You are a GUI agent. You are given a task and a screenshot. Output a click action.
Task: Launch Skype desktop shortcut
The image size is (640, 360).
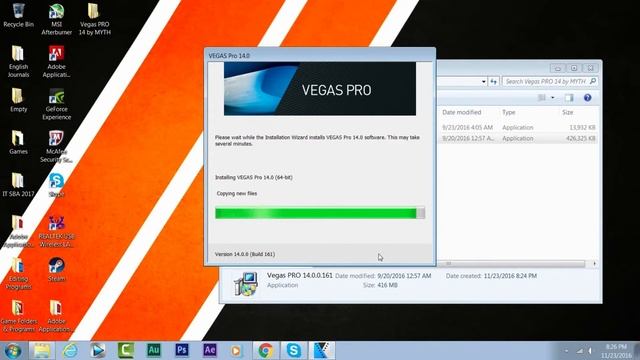[x=56, y=185]
